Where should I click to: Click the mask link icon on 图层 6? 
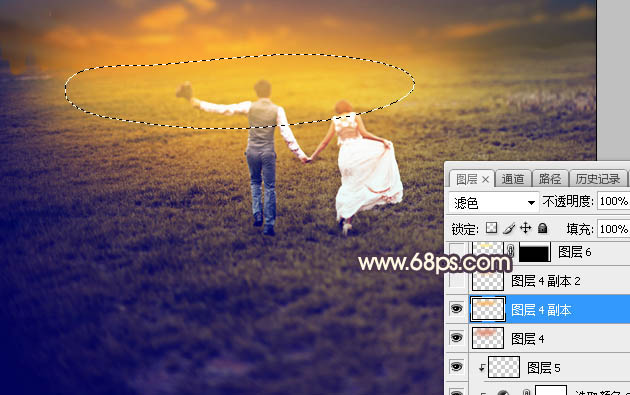[x=511, y=252]
